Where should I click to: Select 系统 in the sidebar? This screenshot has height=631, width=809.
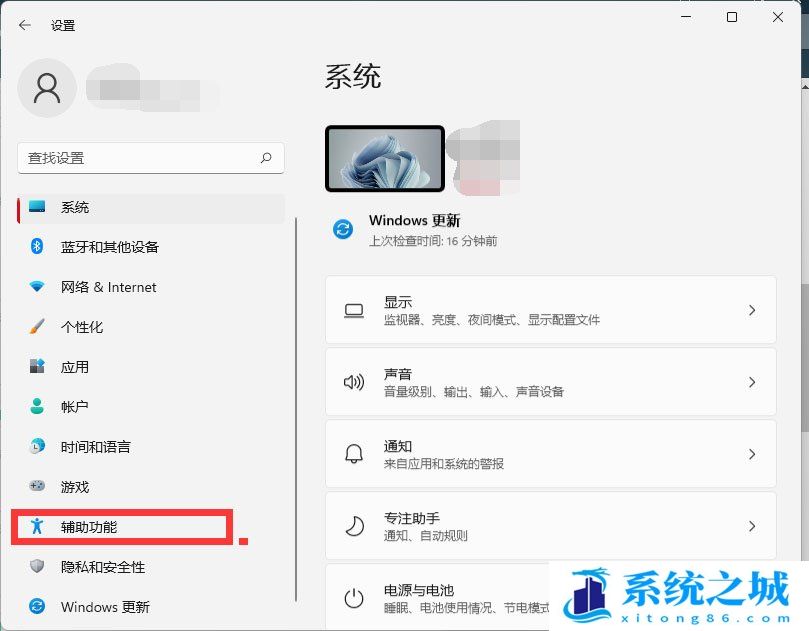75,207
